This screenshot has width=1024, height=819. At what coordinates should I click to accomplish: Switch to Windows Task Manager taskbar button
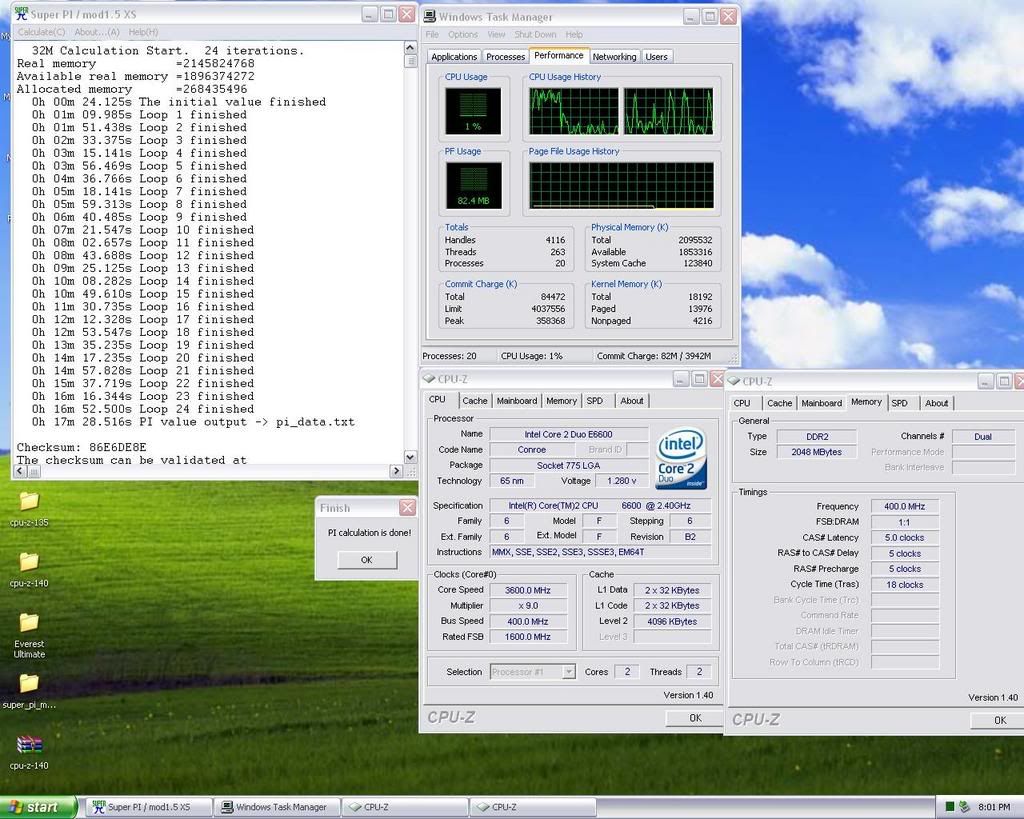(x=279, y=807)
